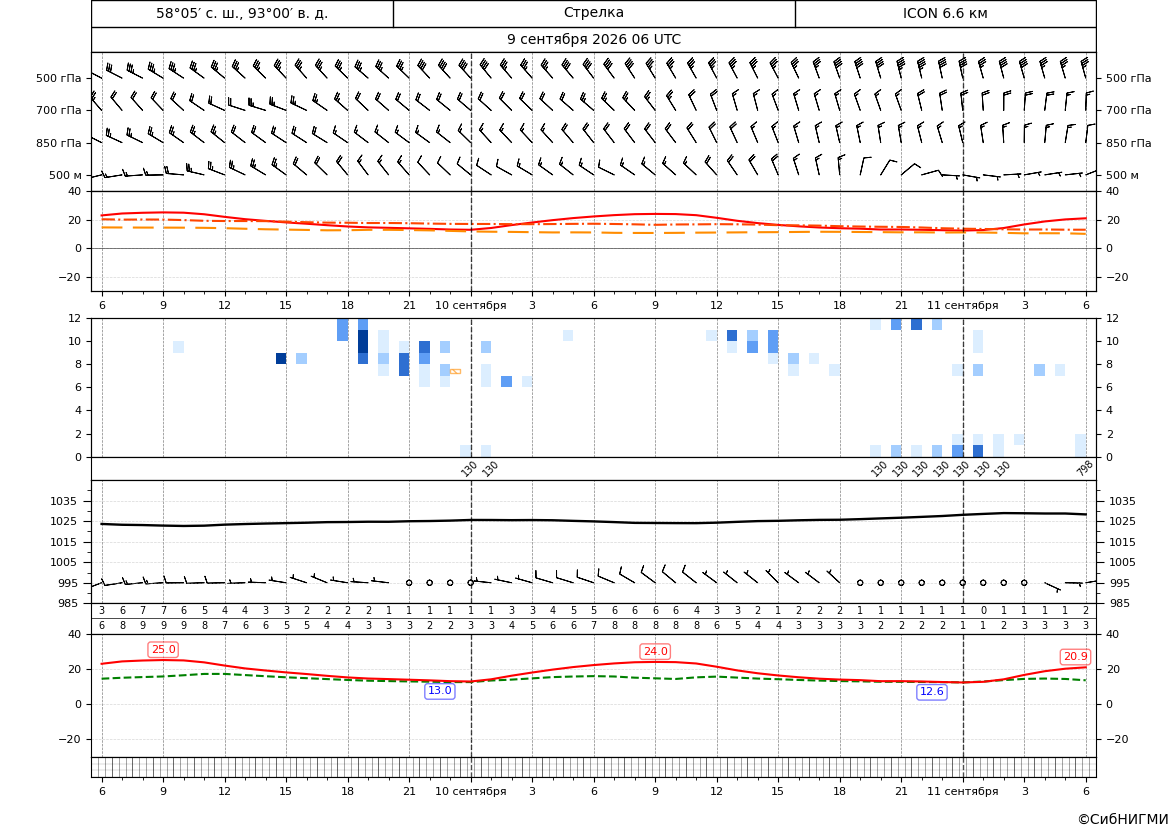Screen dimensions: 1169x827
Task: Select the ICON 6.6 км model cell
Action: [x=945, y=13]
